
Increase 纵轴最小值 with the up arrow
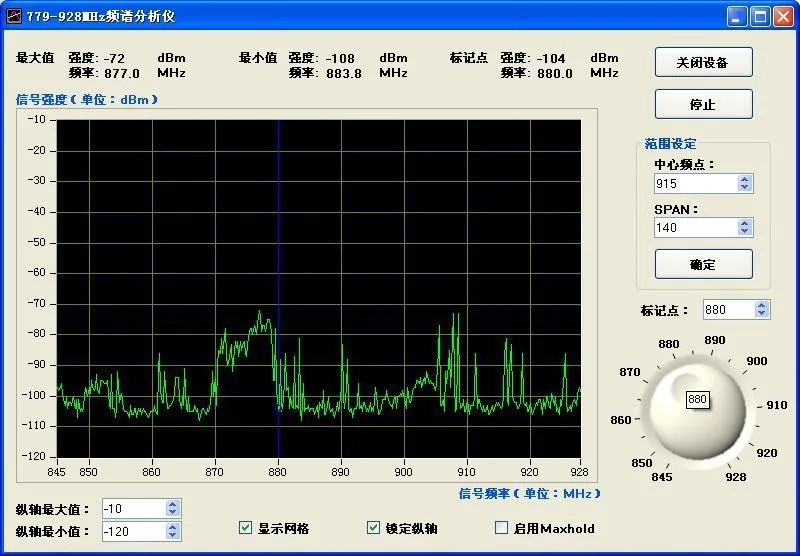tap(172, 527)
